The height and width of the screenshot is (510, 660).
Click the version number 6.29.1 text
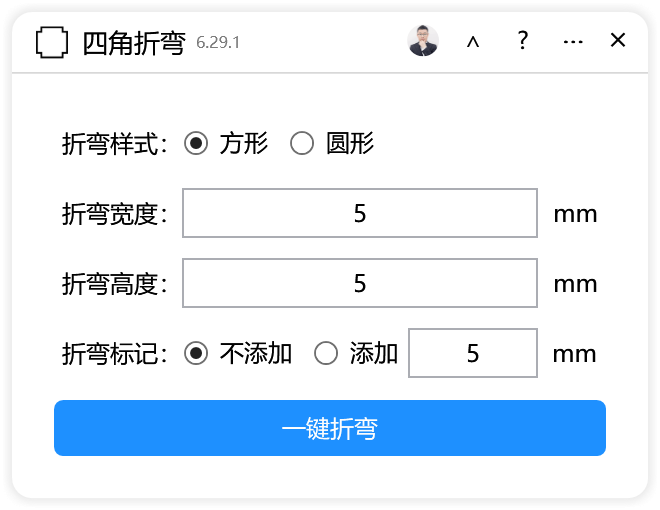[218, 42]
